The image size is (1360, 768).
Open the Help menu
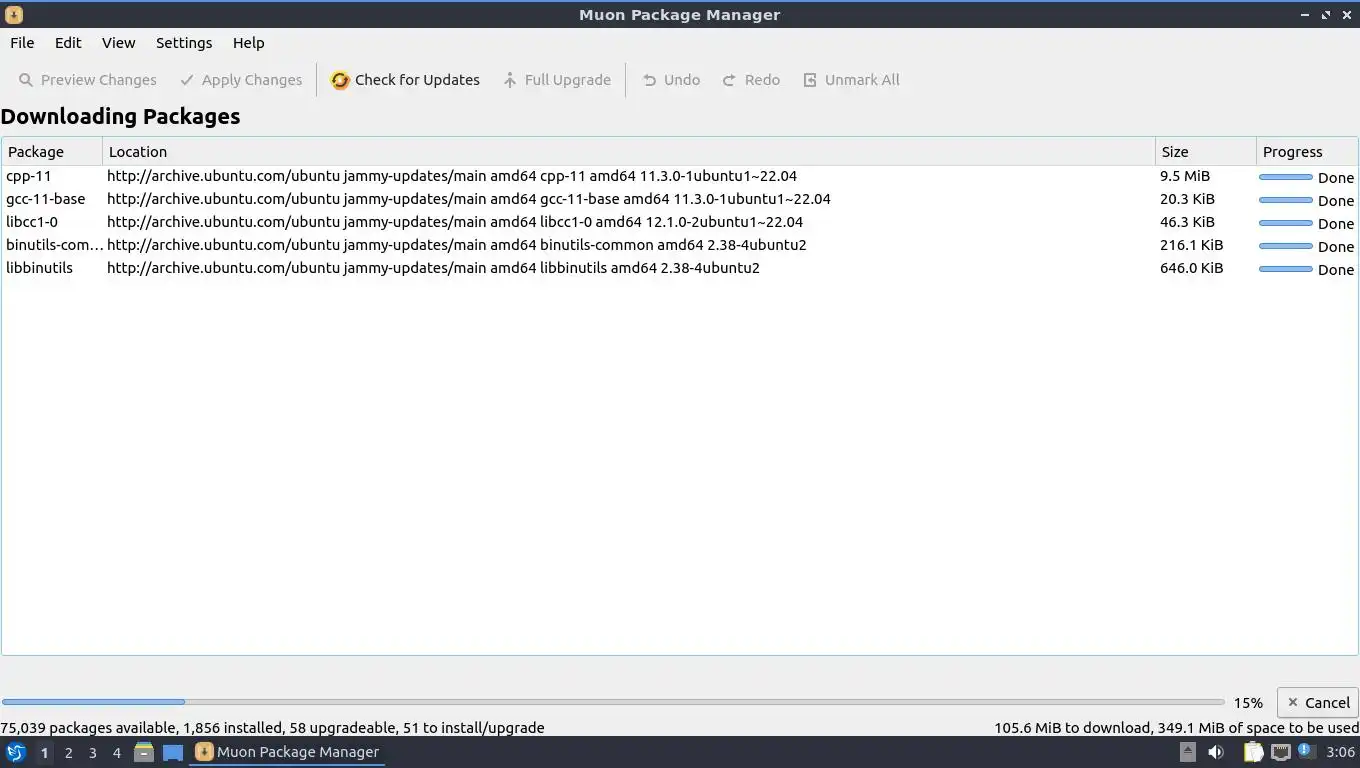248,43
